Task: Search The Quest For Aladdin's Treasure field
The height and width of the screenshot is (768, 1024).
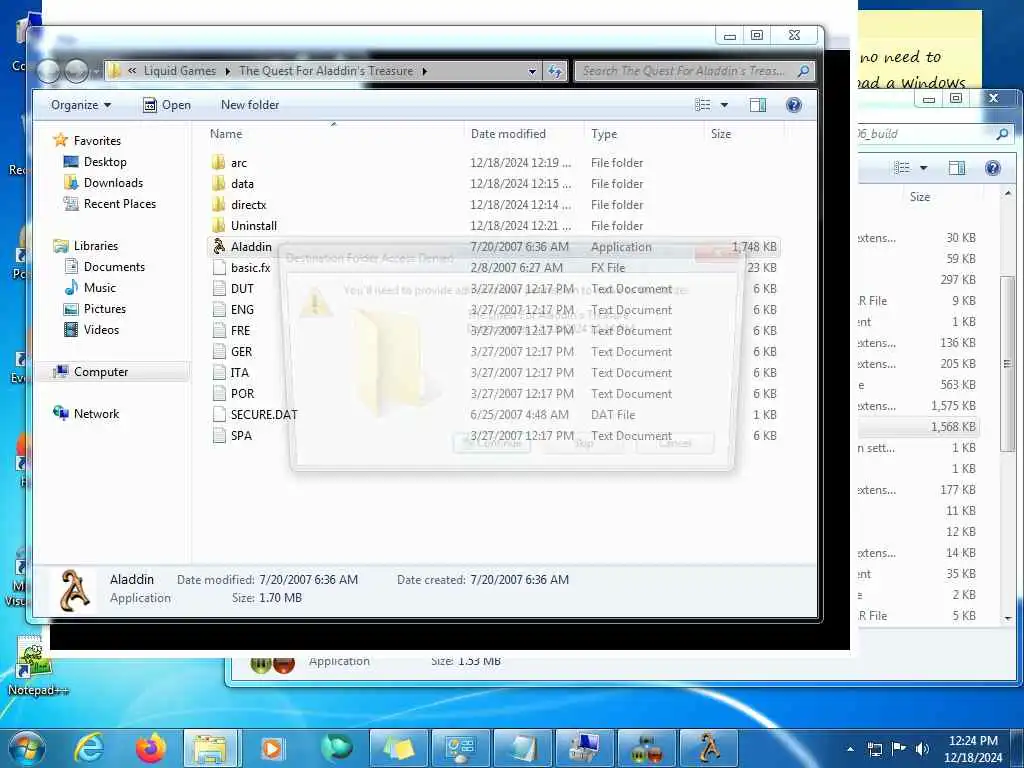Action: (x=694, y=71)
